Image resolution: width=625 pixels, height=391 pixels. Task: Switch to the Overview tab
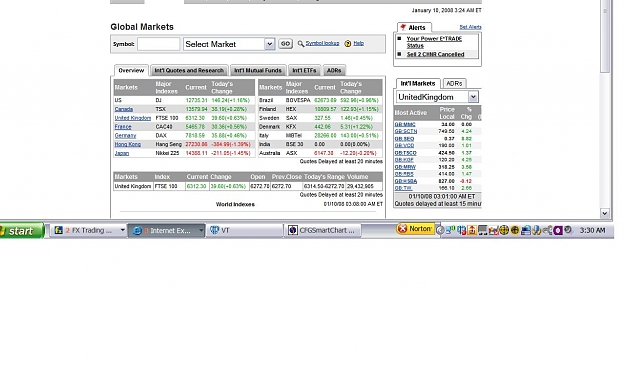pyautogui.click(x=131, y=70)
